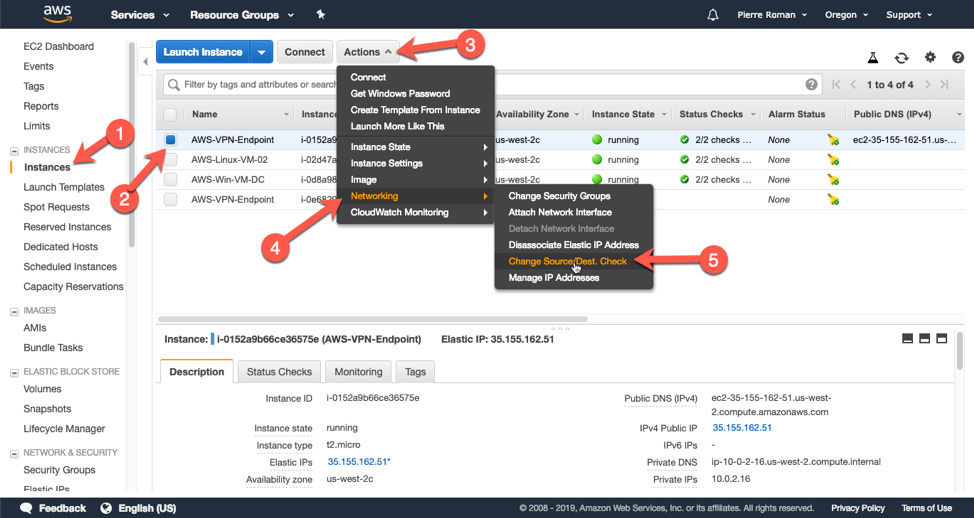Click the instance filter search field
The height and width of the screenshot is (518, 974).
(493, 84)
